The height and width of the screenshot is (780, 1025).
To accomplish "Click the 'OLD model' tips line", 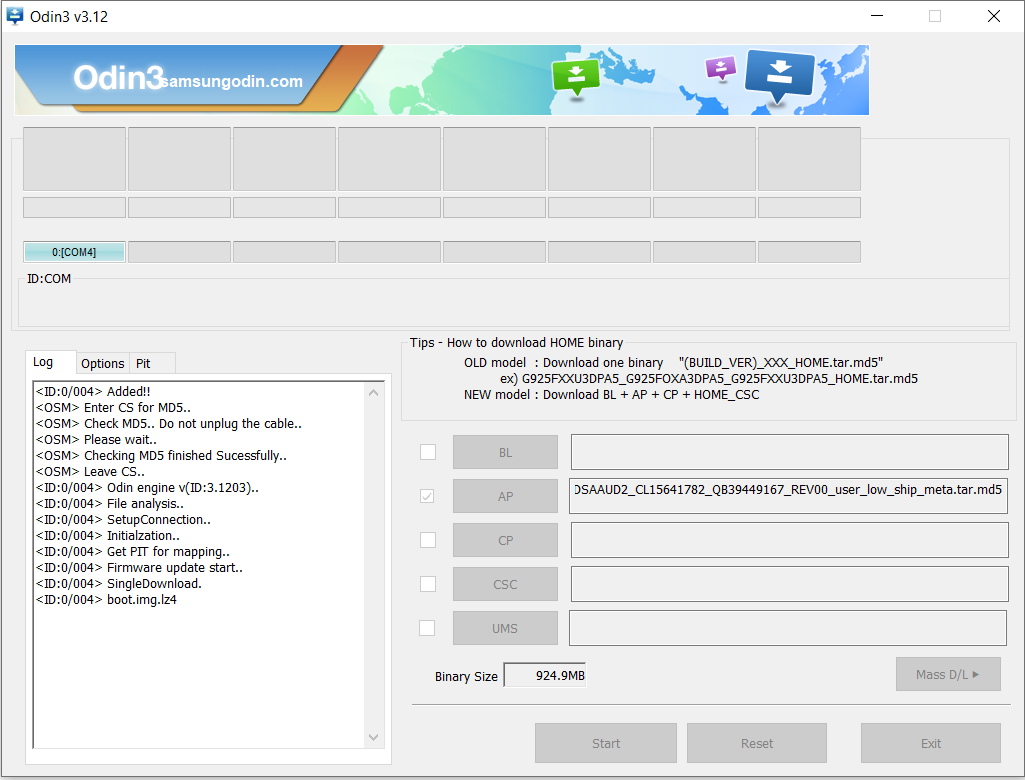I will pyautogui.click(x=673, y=363).
